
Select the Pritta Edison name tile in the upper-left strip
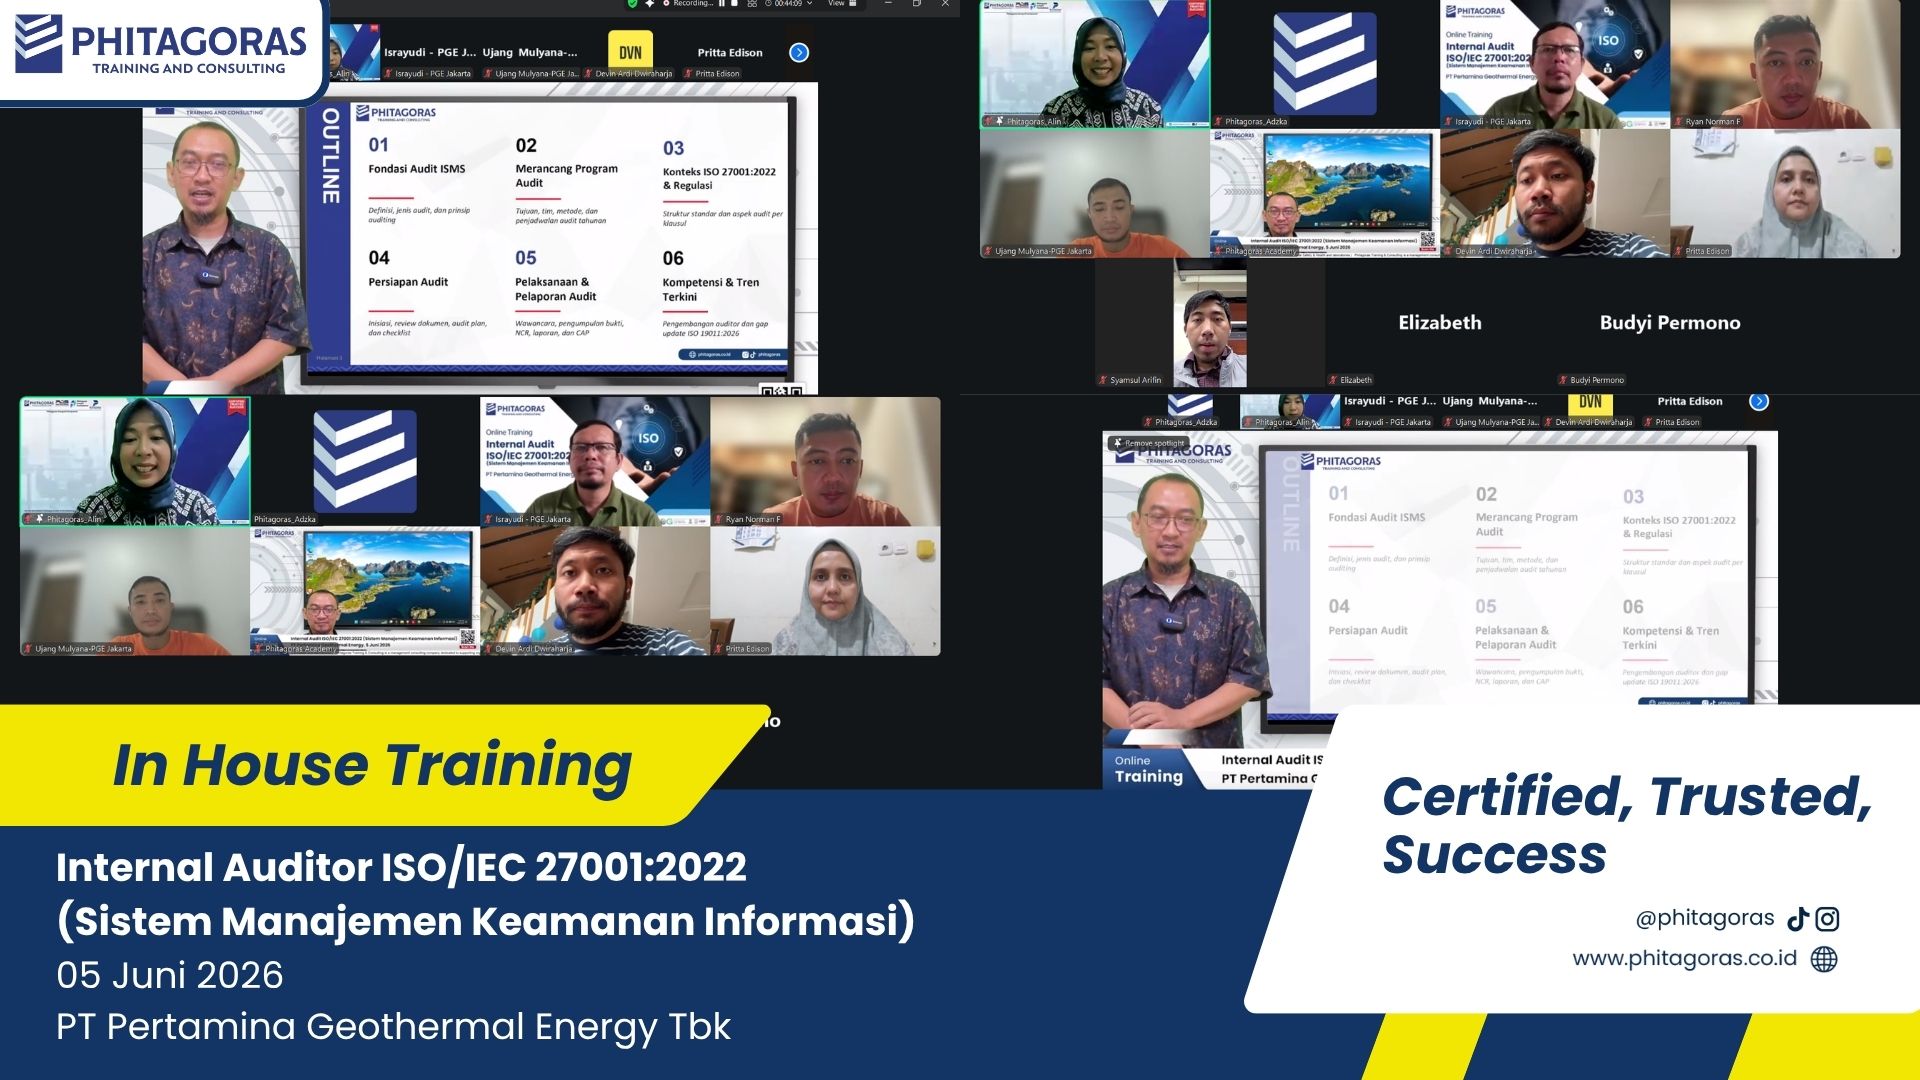pyautogui.click(x=730, y=53)
